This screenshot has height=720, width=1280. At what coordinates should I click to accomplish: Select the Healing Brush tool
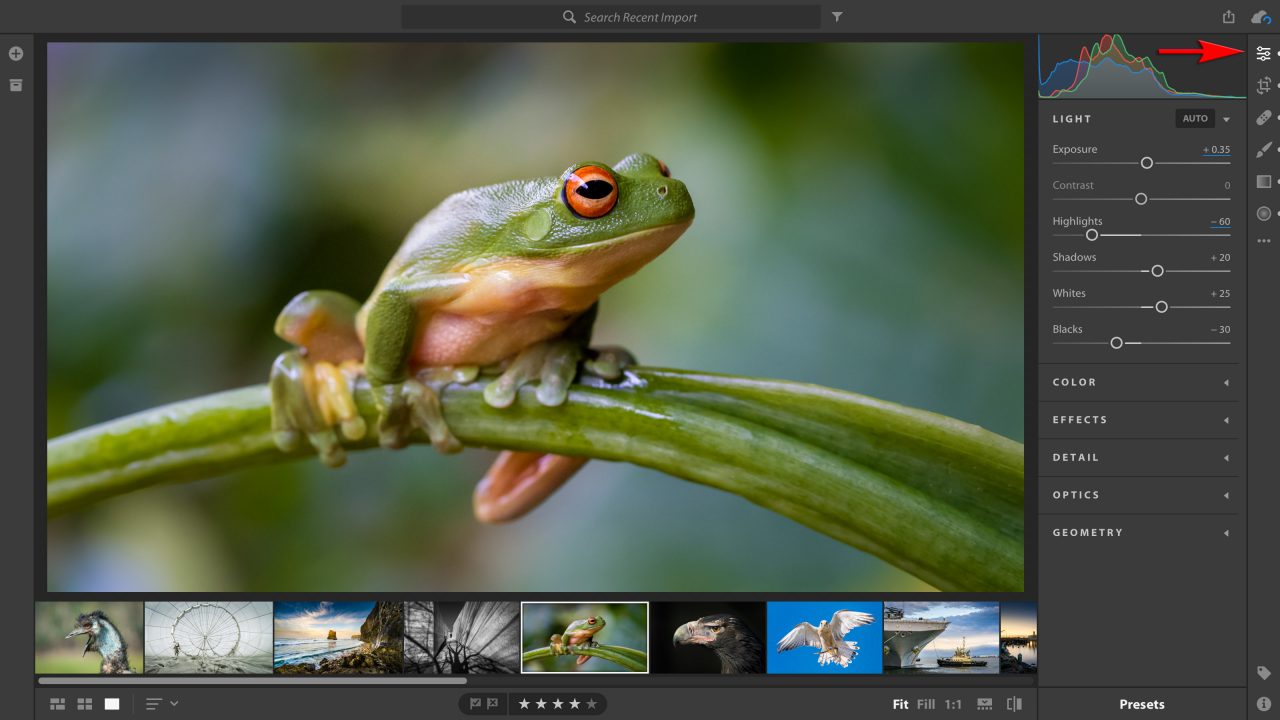coord(1263,117)
